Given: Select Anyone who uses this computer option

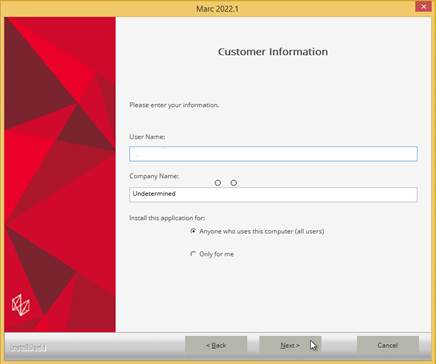Looking at the screenshot, I should coord(193,231).
